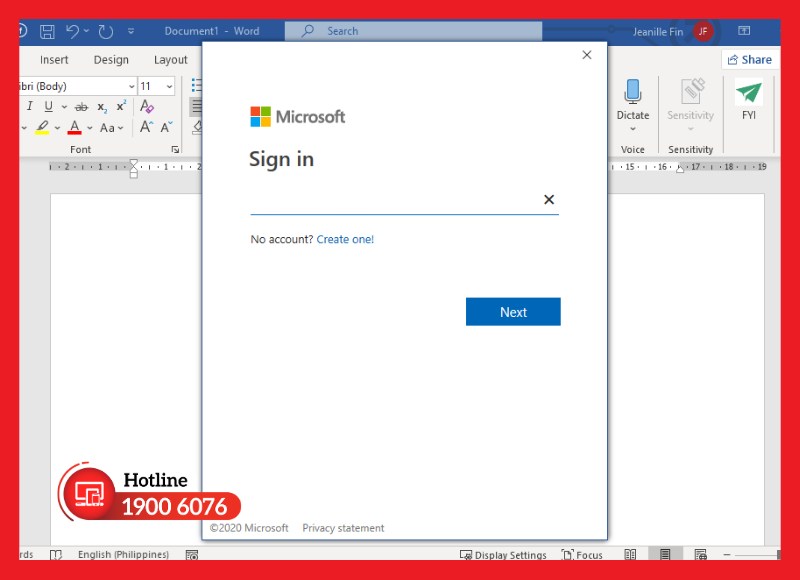This screenshot has width=800, height=580.
Task: Click the Bullets list icon
Action: (196, 85)
